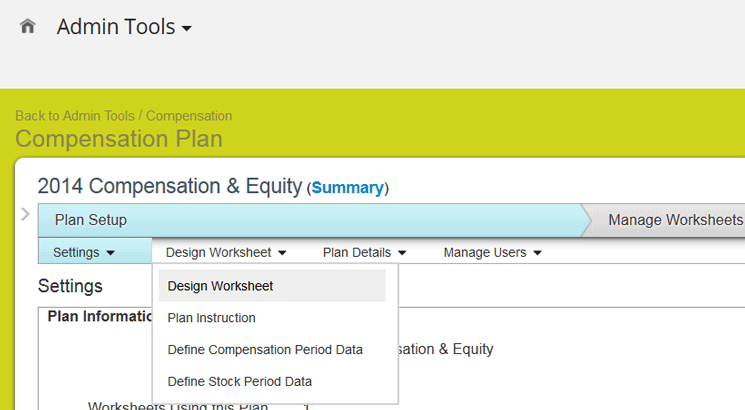
Task: Click the Compensation breadcrumb link
Action: (189, 116)
